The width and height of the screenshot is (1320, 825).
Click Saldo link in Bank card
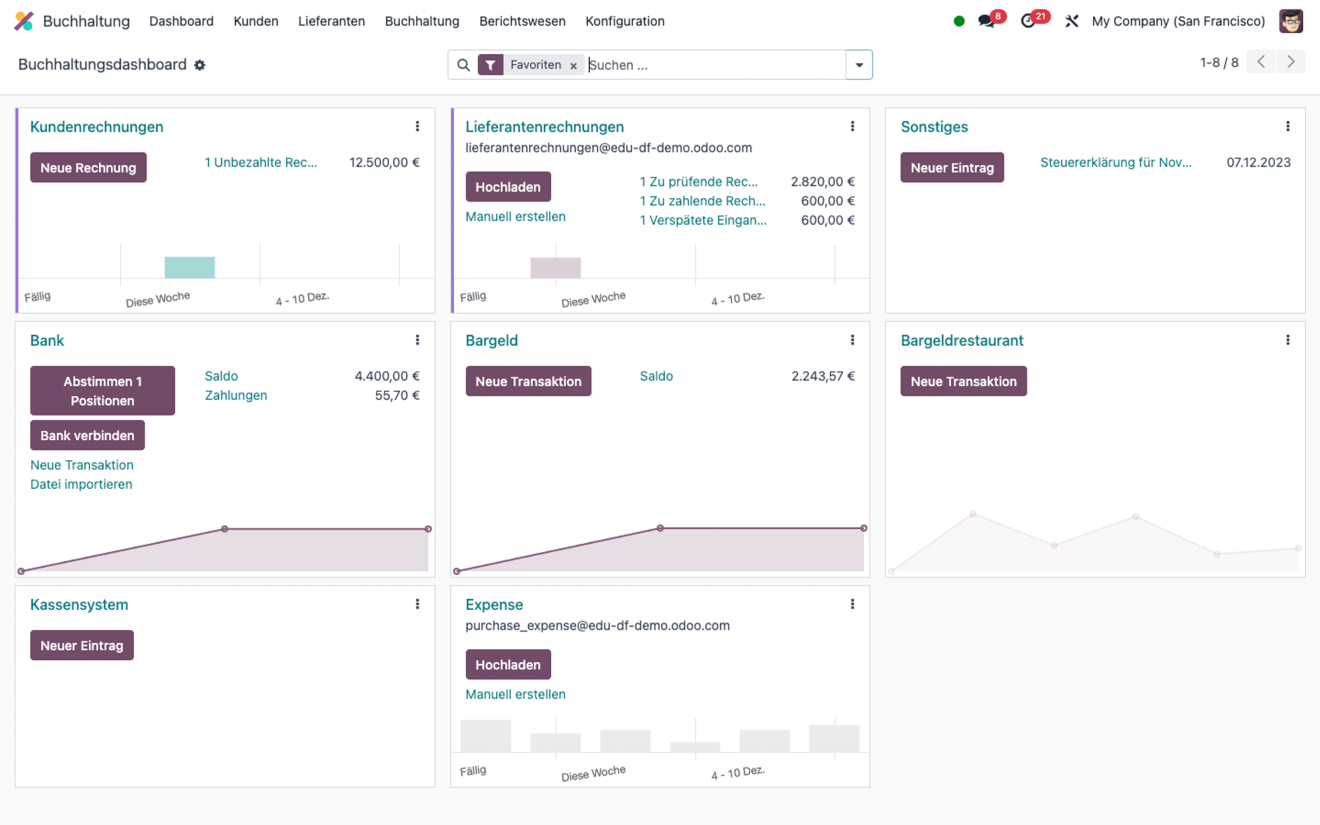pos(221,376)
